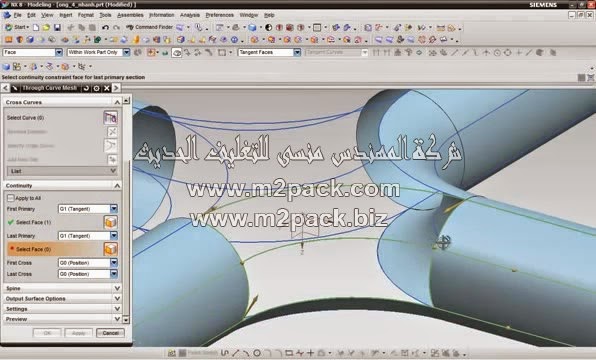Click the blue cube icon in bottom-left toolbar row

tap(6, 67)
